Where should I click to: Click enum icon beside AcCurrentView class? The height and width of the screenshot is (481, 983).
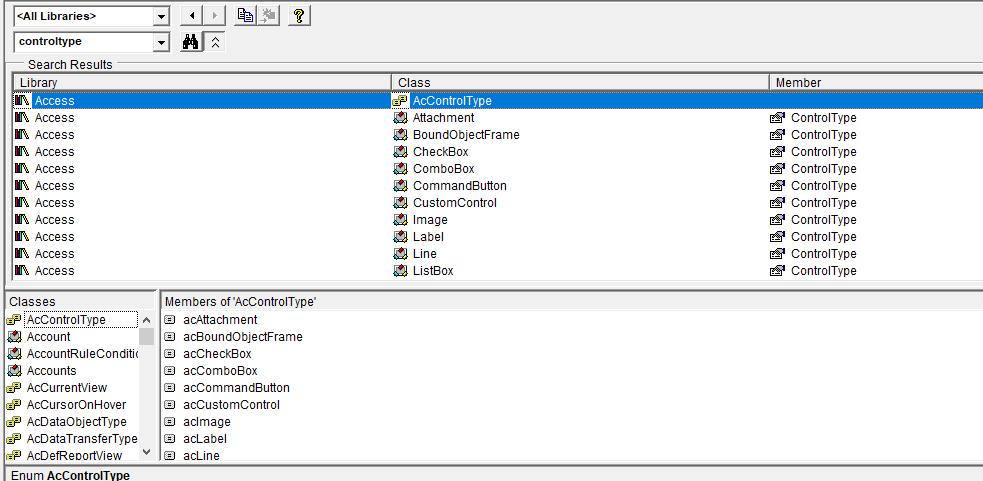14,388
